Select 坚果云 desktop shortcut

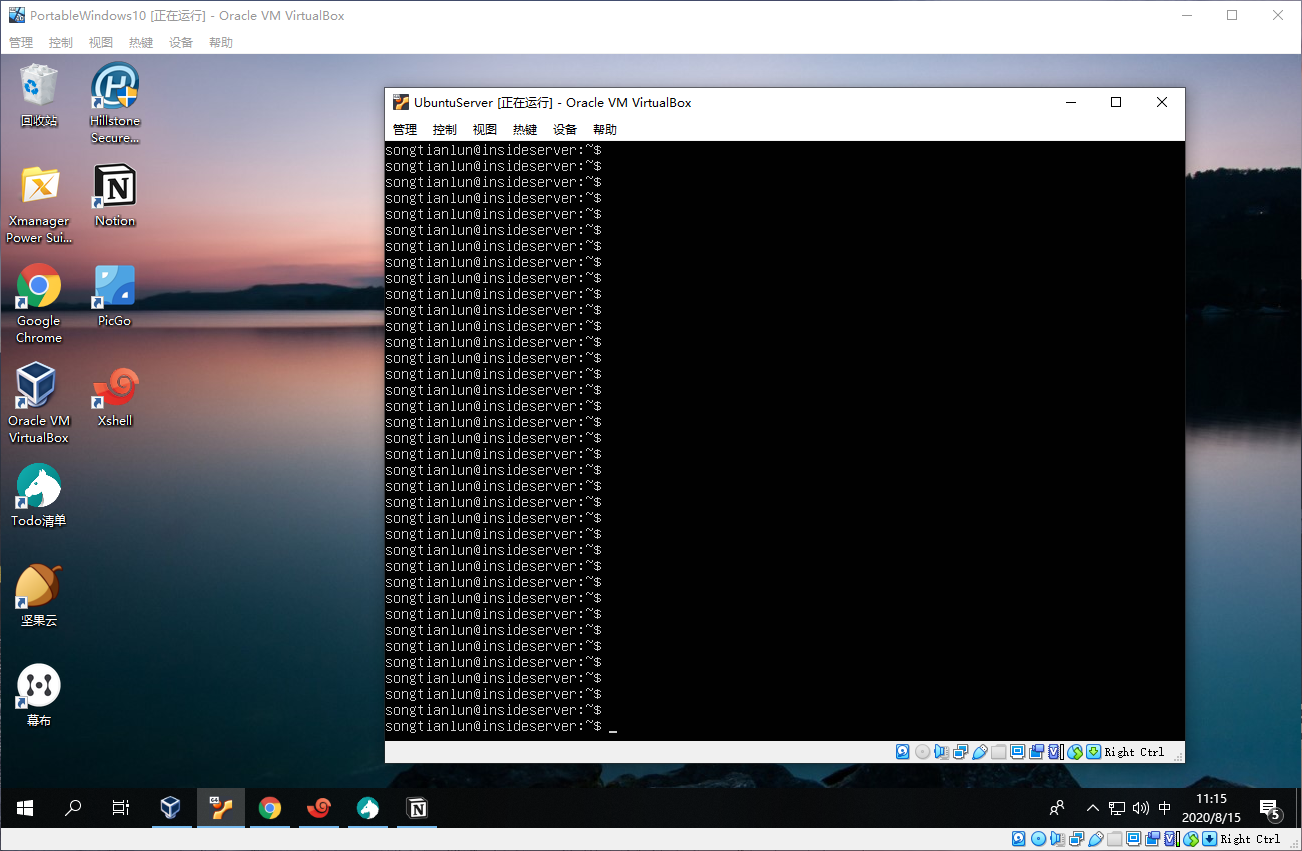pos(39,596)
